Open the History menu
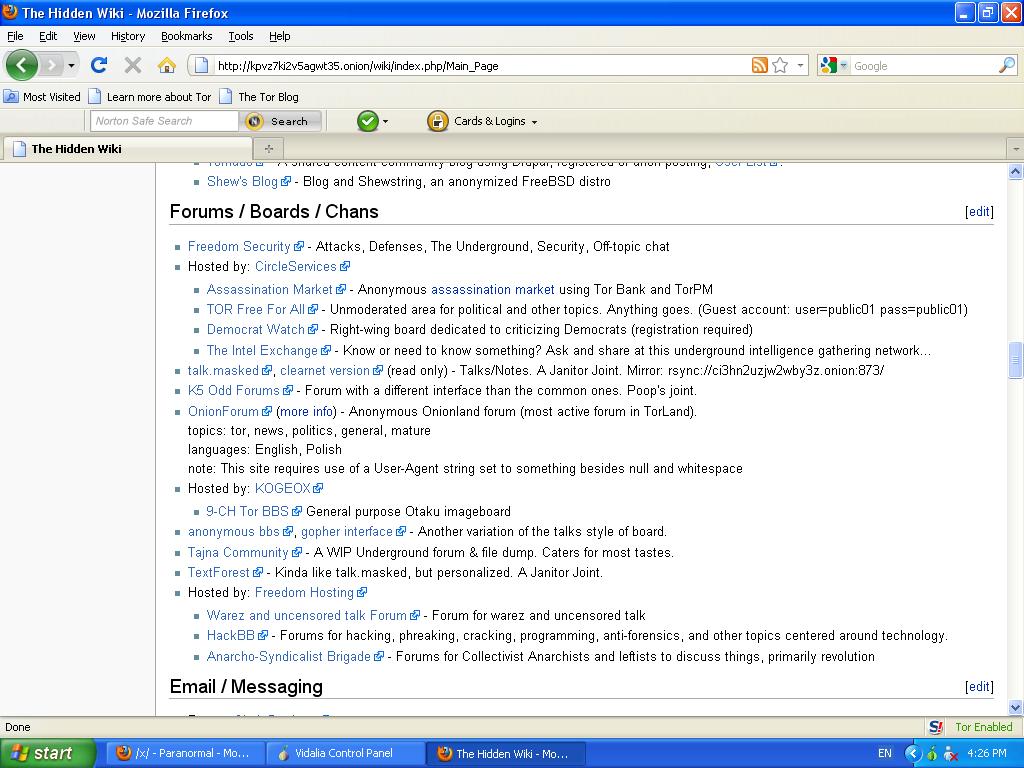 click(x=127, y=36)
